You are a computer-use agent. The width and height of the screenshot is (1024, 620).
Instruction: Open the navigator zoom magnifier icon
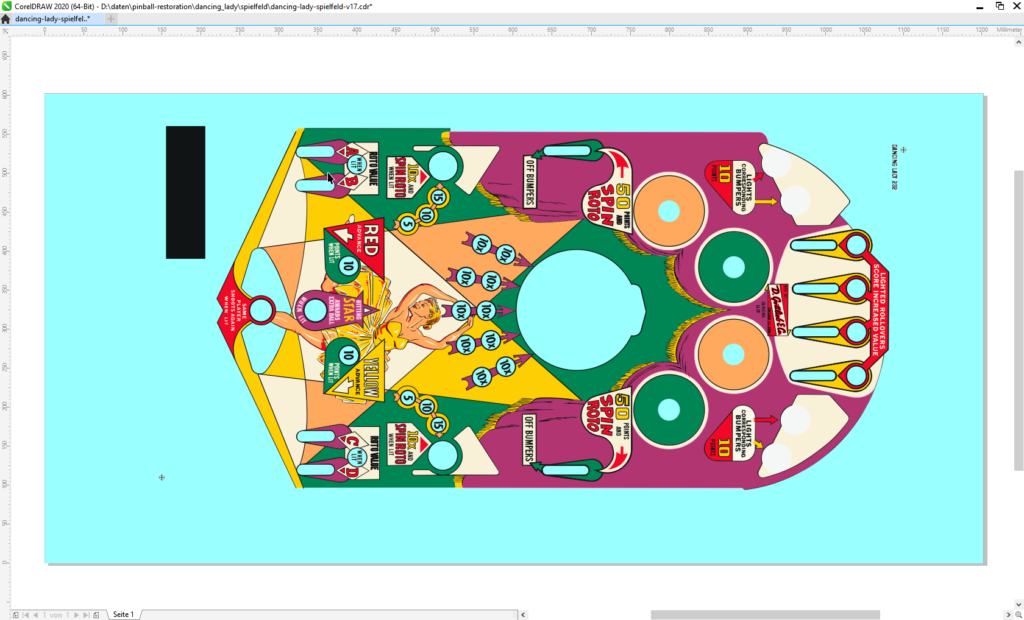1018,615
